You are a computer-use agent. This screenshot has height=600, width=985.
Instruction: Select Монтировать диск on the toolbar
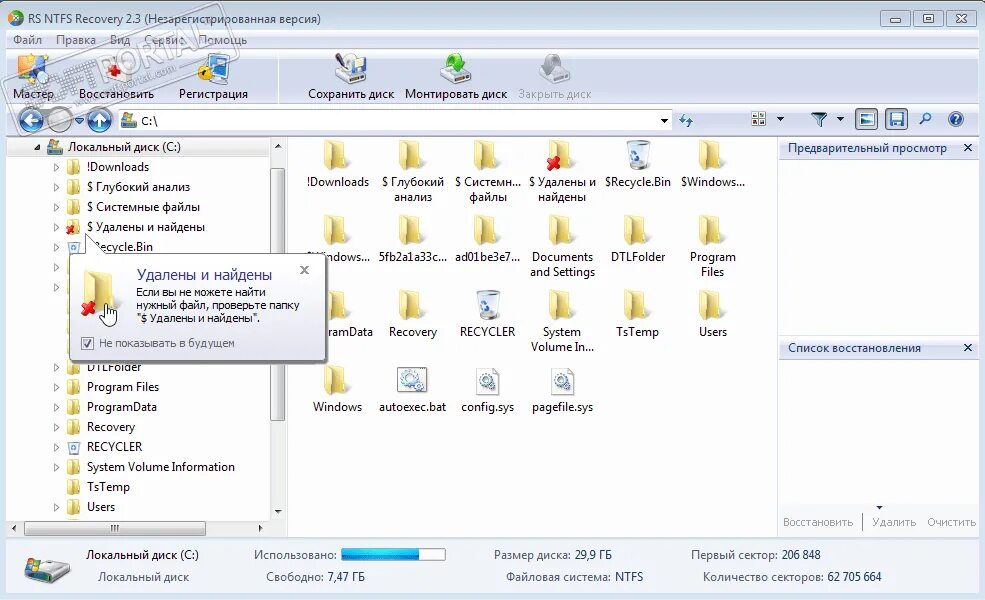[x=457, y=75]
